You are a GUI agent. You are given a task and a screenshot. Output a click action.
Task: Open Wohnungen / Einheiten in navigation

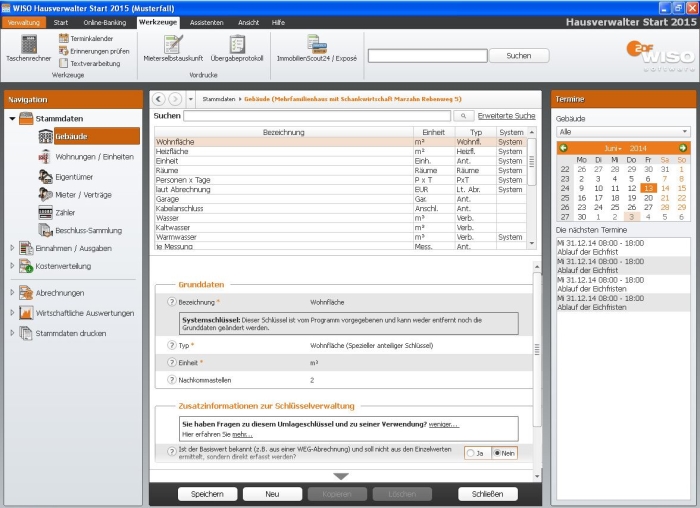[x=94, y=157]
